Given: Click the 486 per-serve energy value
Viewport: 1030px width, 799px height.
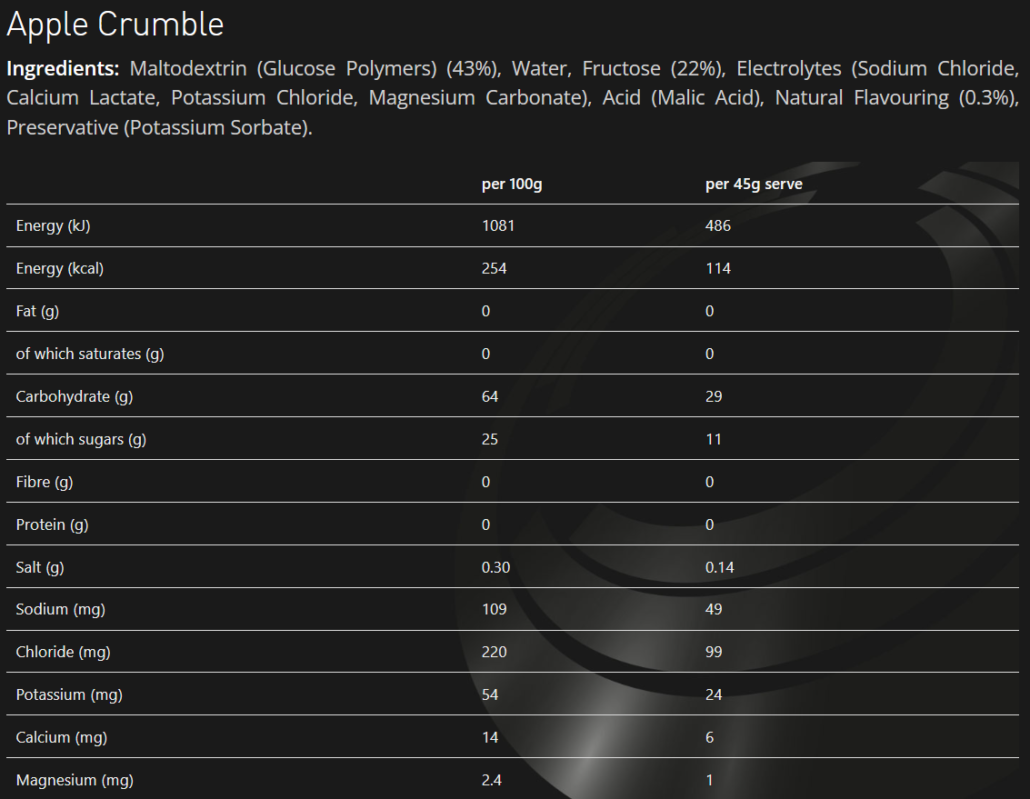Looking at the screenshot, I should pyautogui.click(x=718, y=226).
